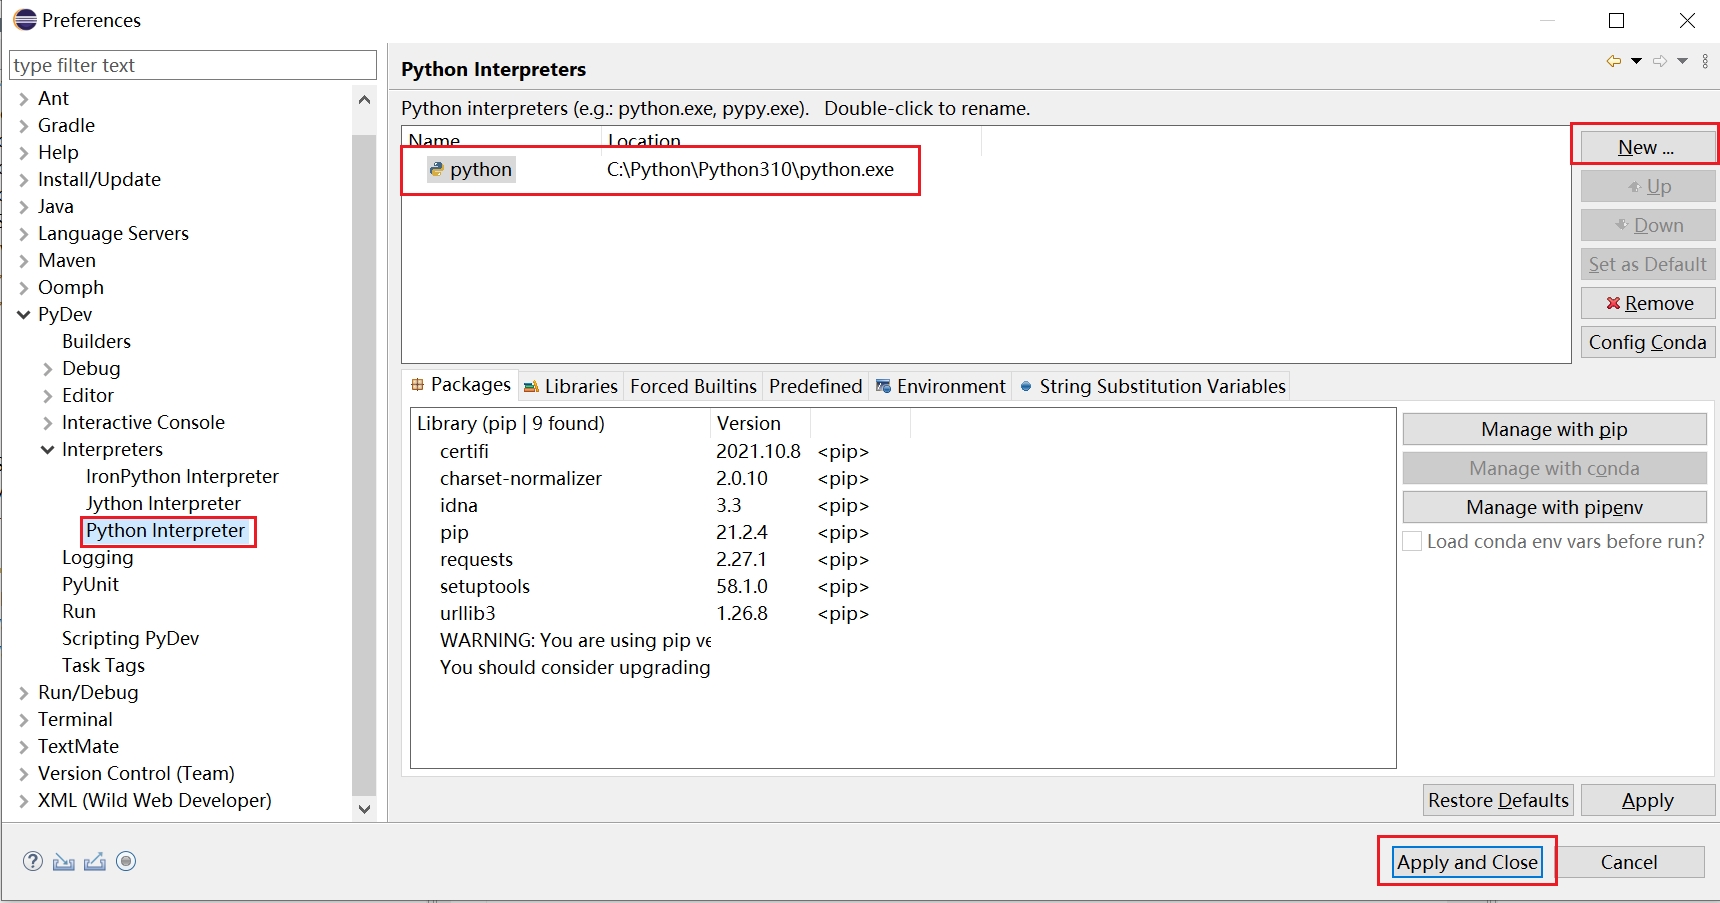Click the Library (pip | 9 found) column header

point(560,423)
